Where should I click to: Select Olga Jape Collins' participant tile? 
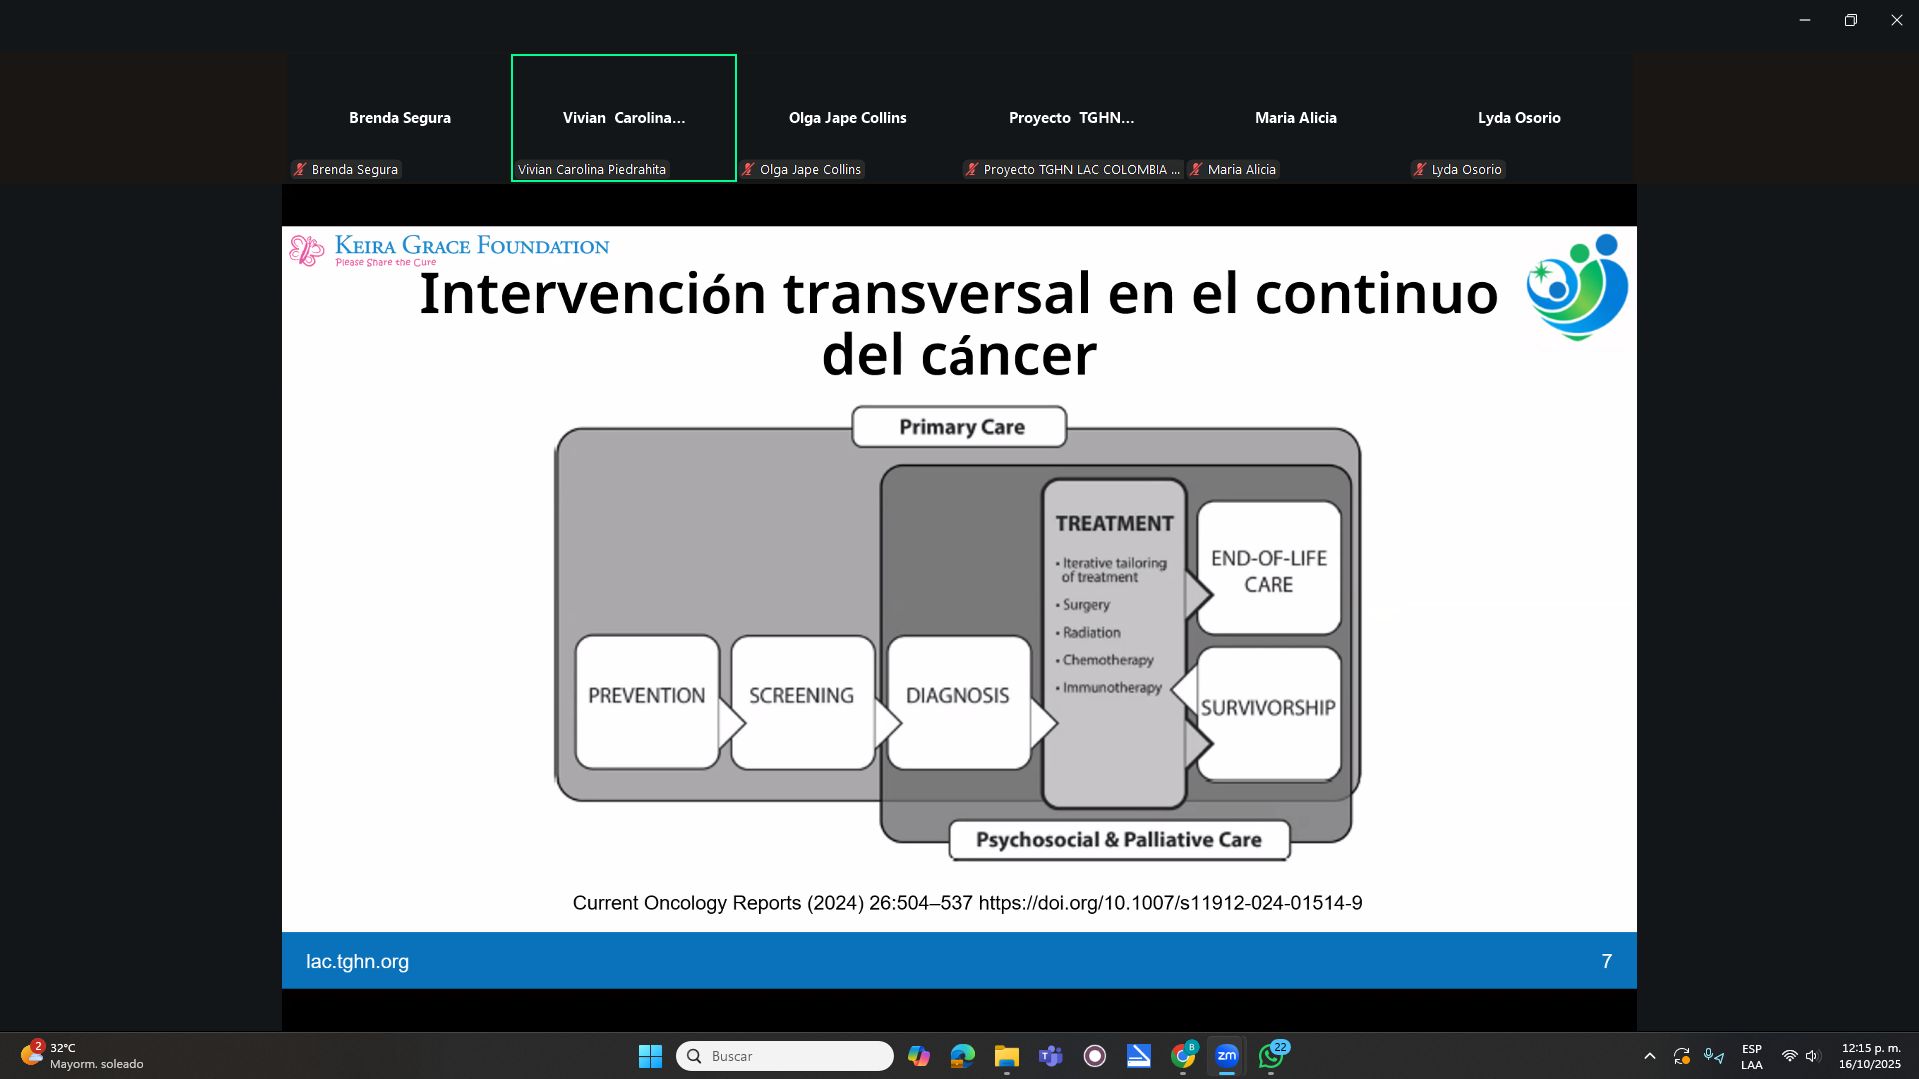click(847, 118)
